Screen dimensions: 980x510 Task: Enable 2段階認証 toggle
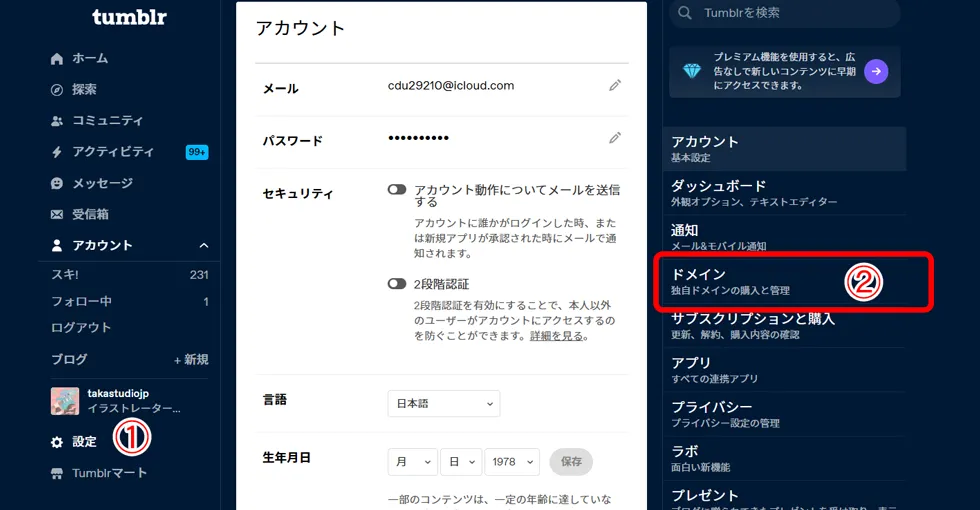click(x=397, y=284)
